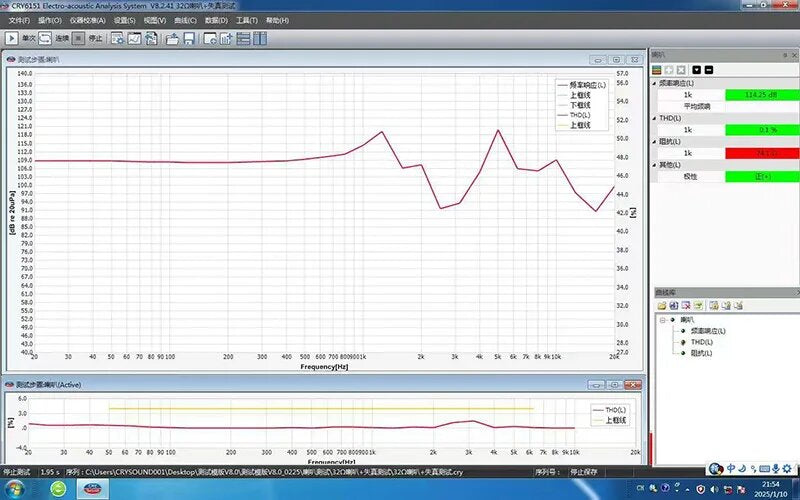Select the vertical column layout icon
This screenshot has width=800, height=500.
[260, 39]
